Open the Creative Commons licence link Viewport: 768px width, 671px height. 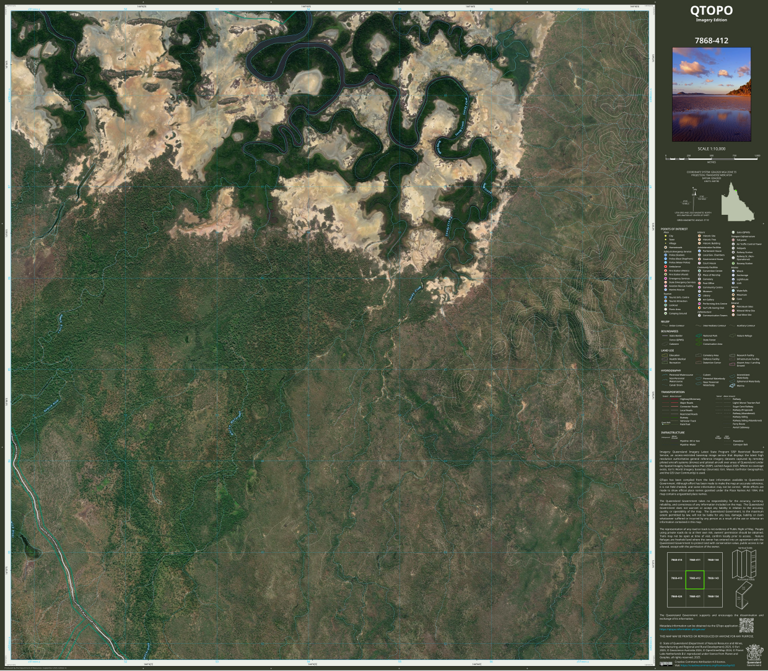click(x=710, y=666)
